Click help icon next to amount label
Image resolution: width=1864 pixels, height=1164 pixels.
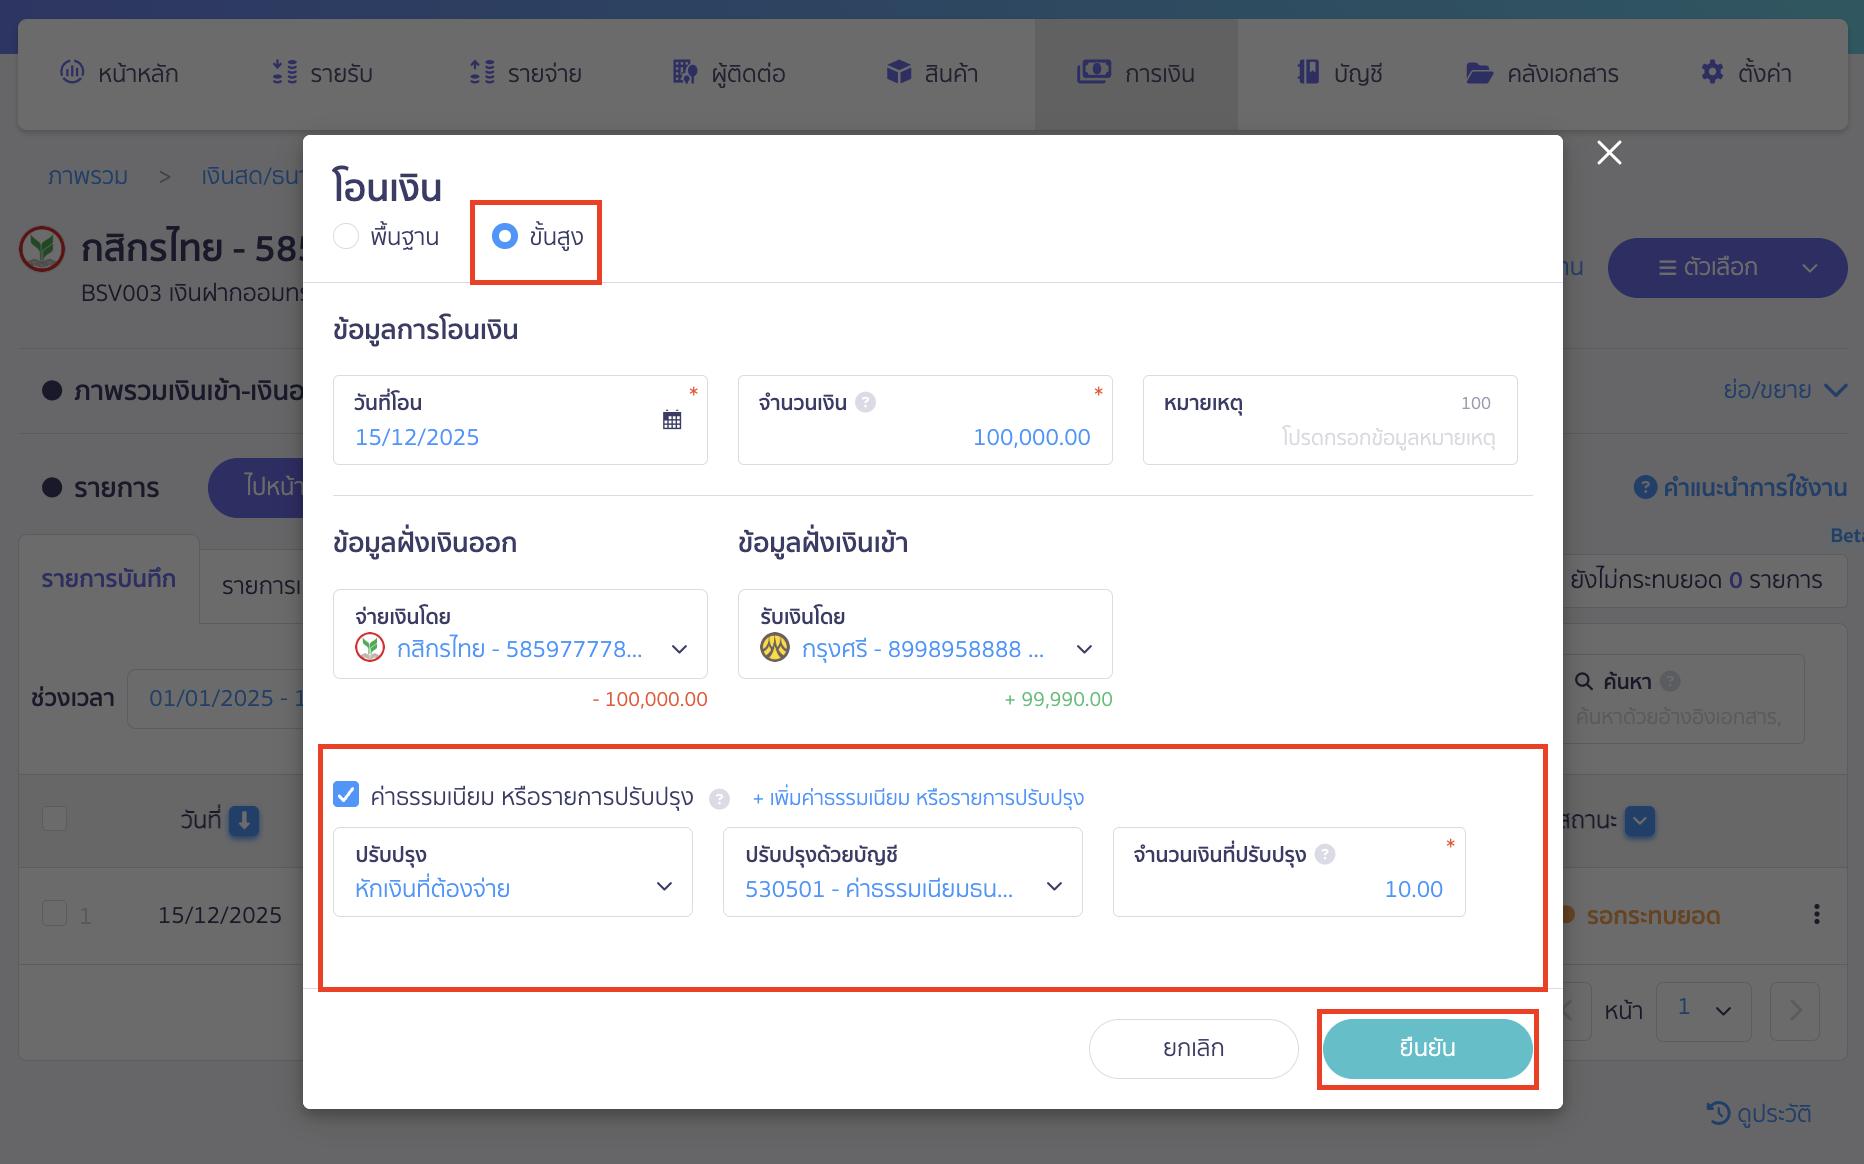tap(866, 402)
